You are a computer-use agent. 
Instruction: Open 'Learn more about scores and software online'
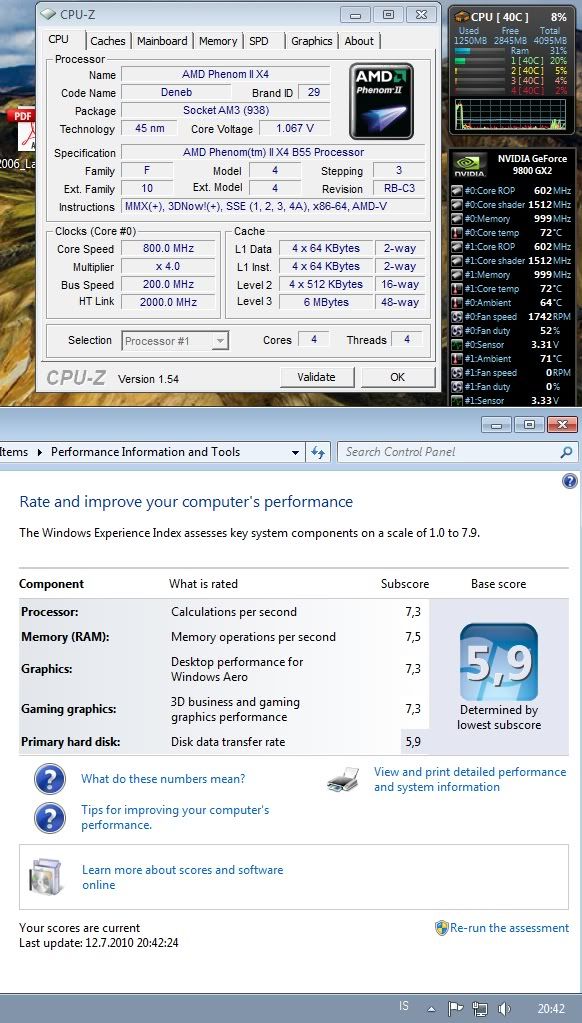point(183,878)
